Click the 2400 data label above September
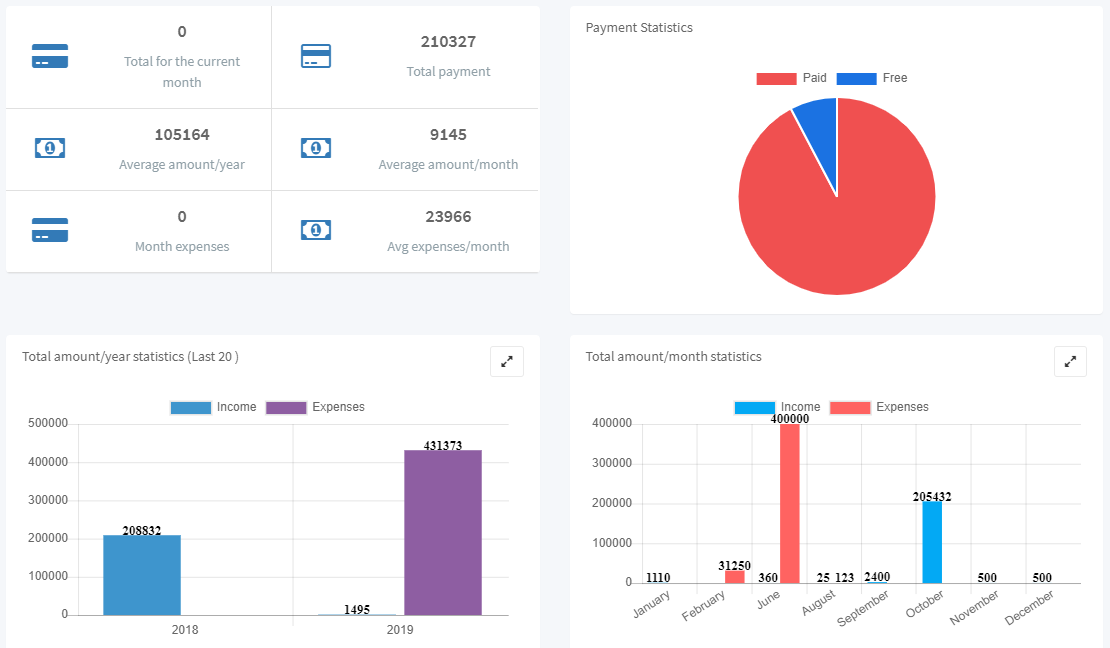The image size is (1110, 648). 877,577
